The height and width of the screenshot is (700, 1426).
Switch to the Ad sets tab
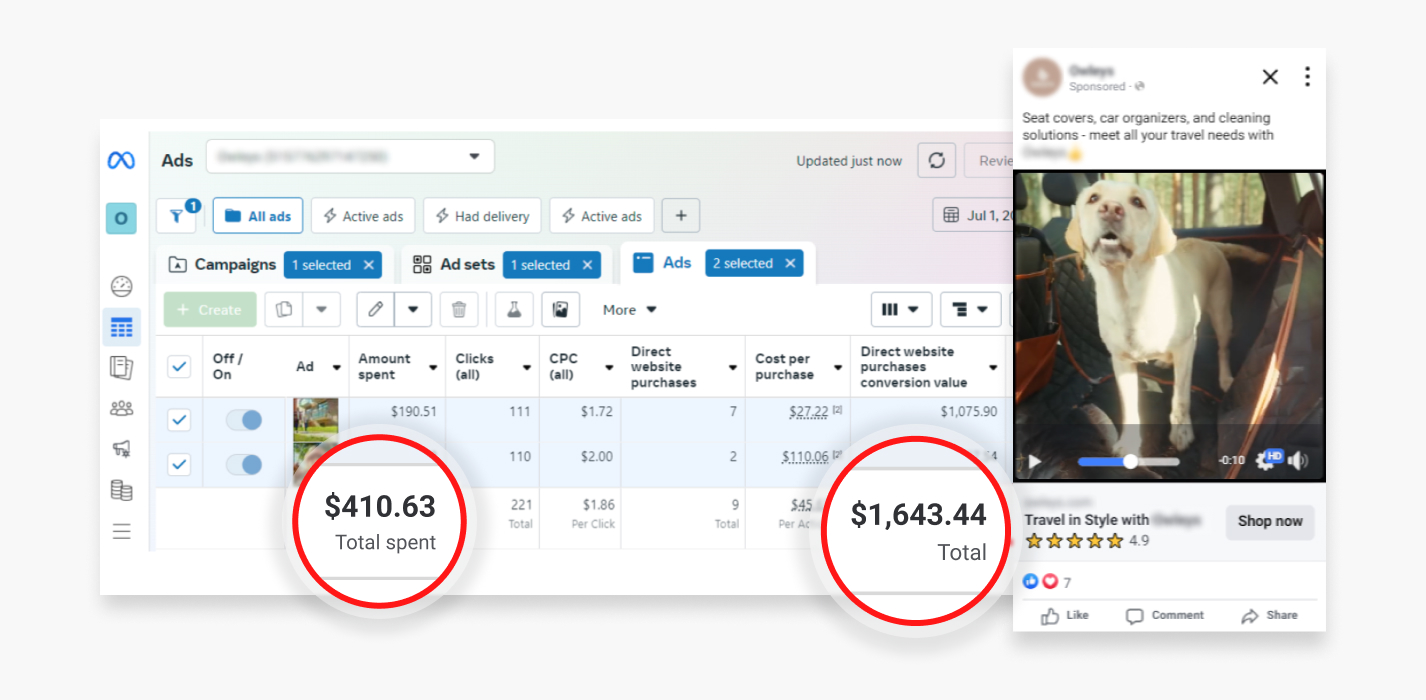click(455, 265)
